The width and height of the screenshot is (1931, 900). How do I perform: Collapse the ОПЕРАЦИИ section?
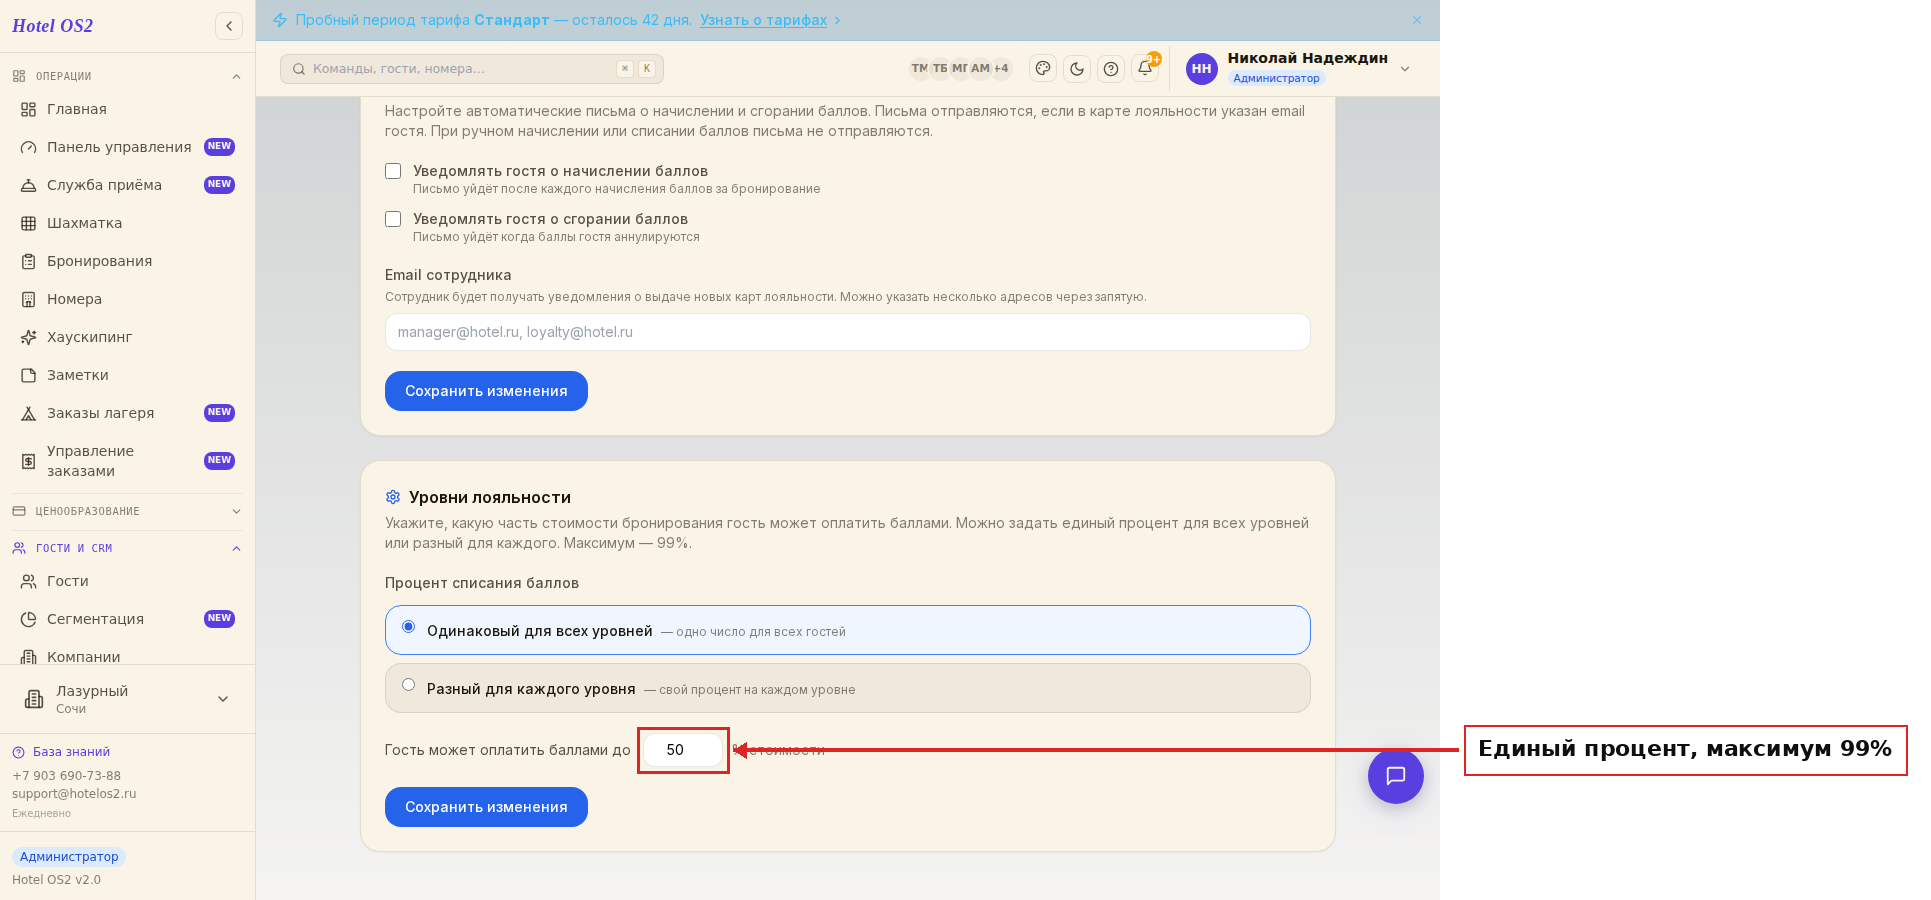[x=126, y=76]
